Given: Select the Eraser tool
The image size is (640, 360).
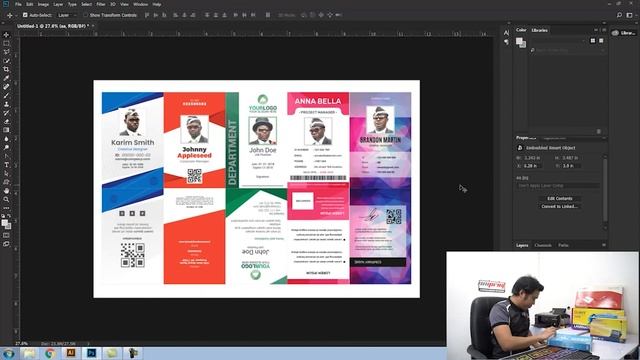Looking at the screenshot, I should click(6, 121).
